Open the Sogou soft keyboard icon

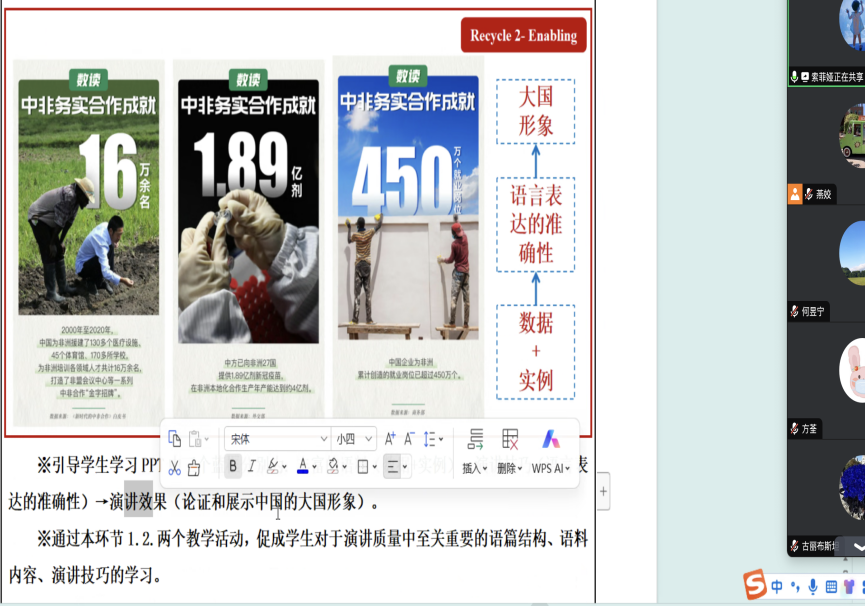click(x=831, y=587)
